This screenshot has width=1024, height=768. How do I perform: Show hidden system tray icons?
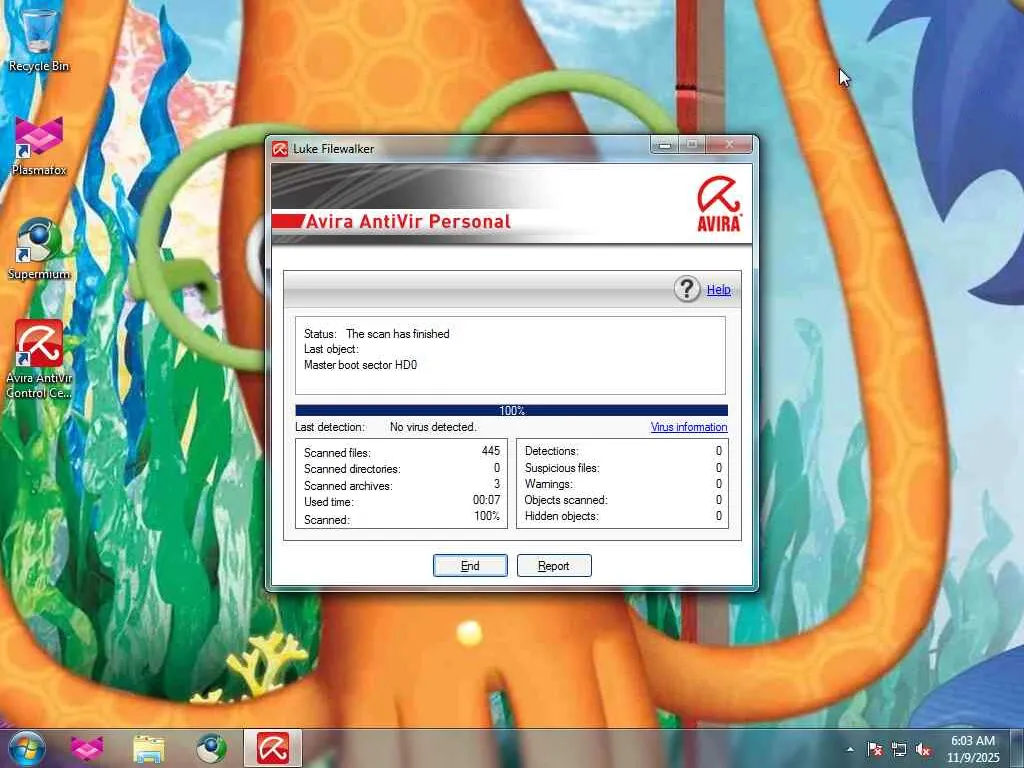coord(850,749)
